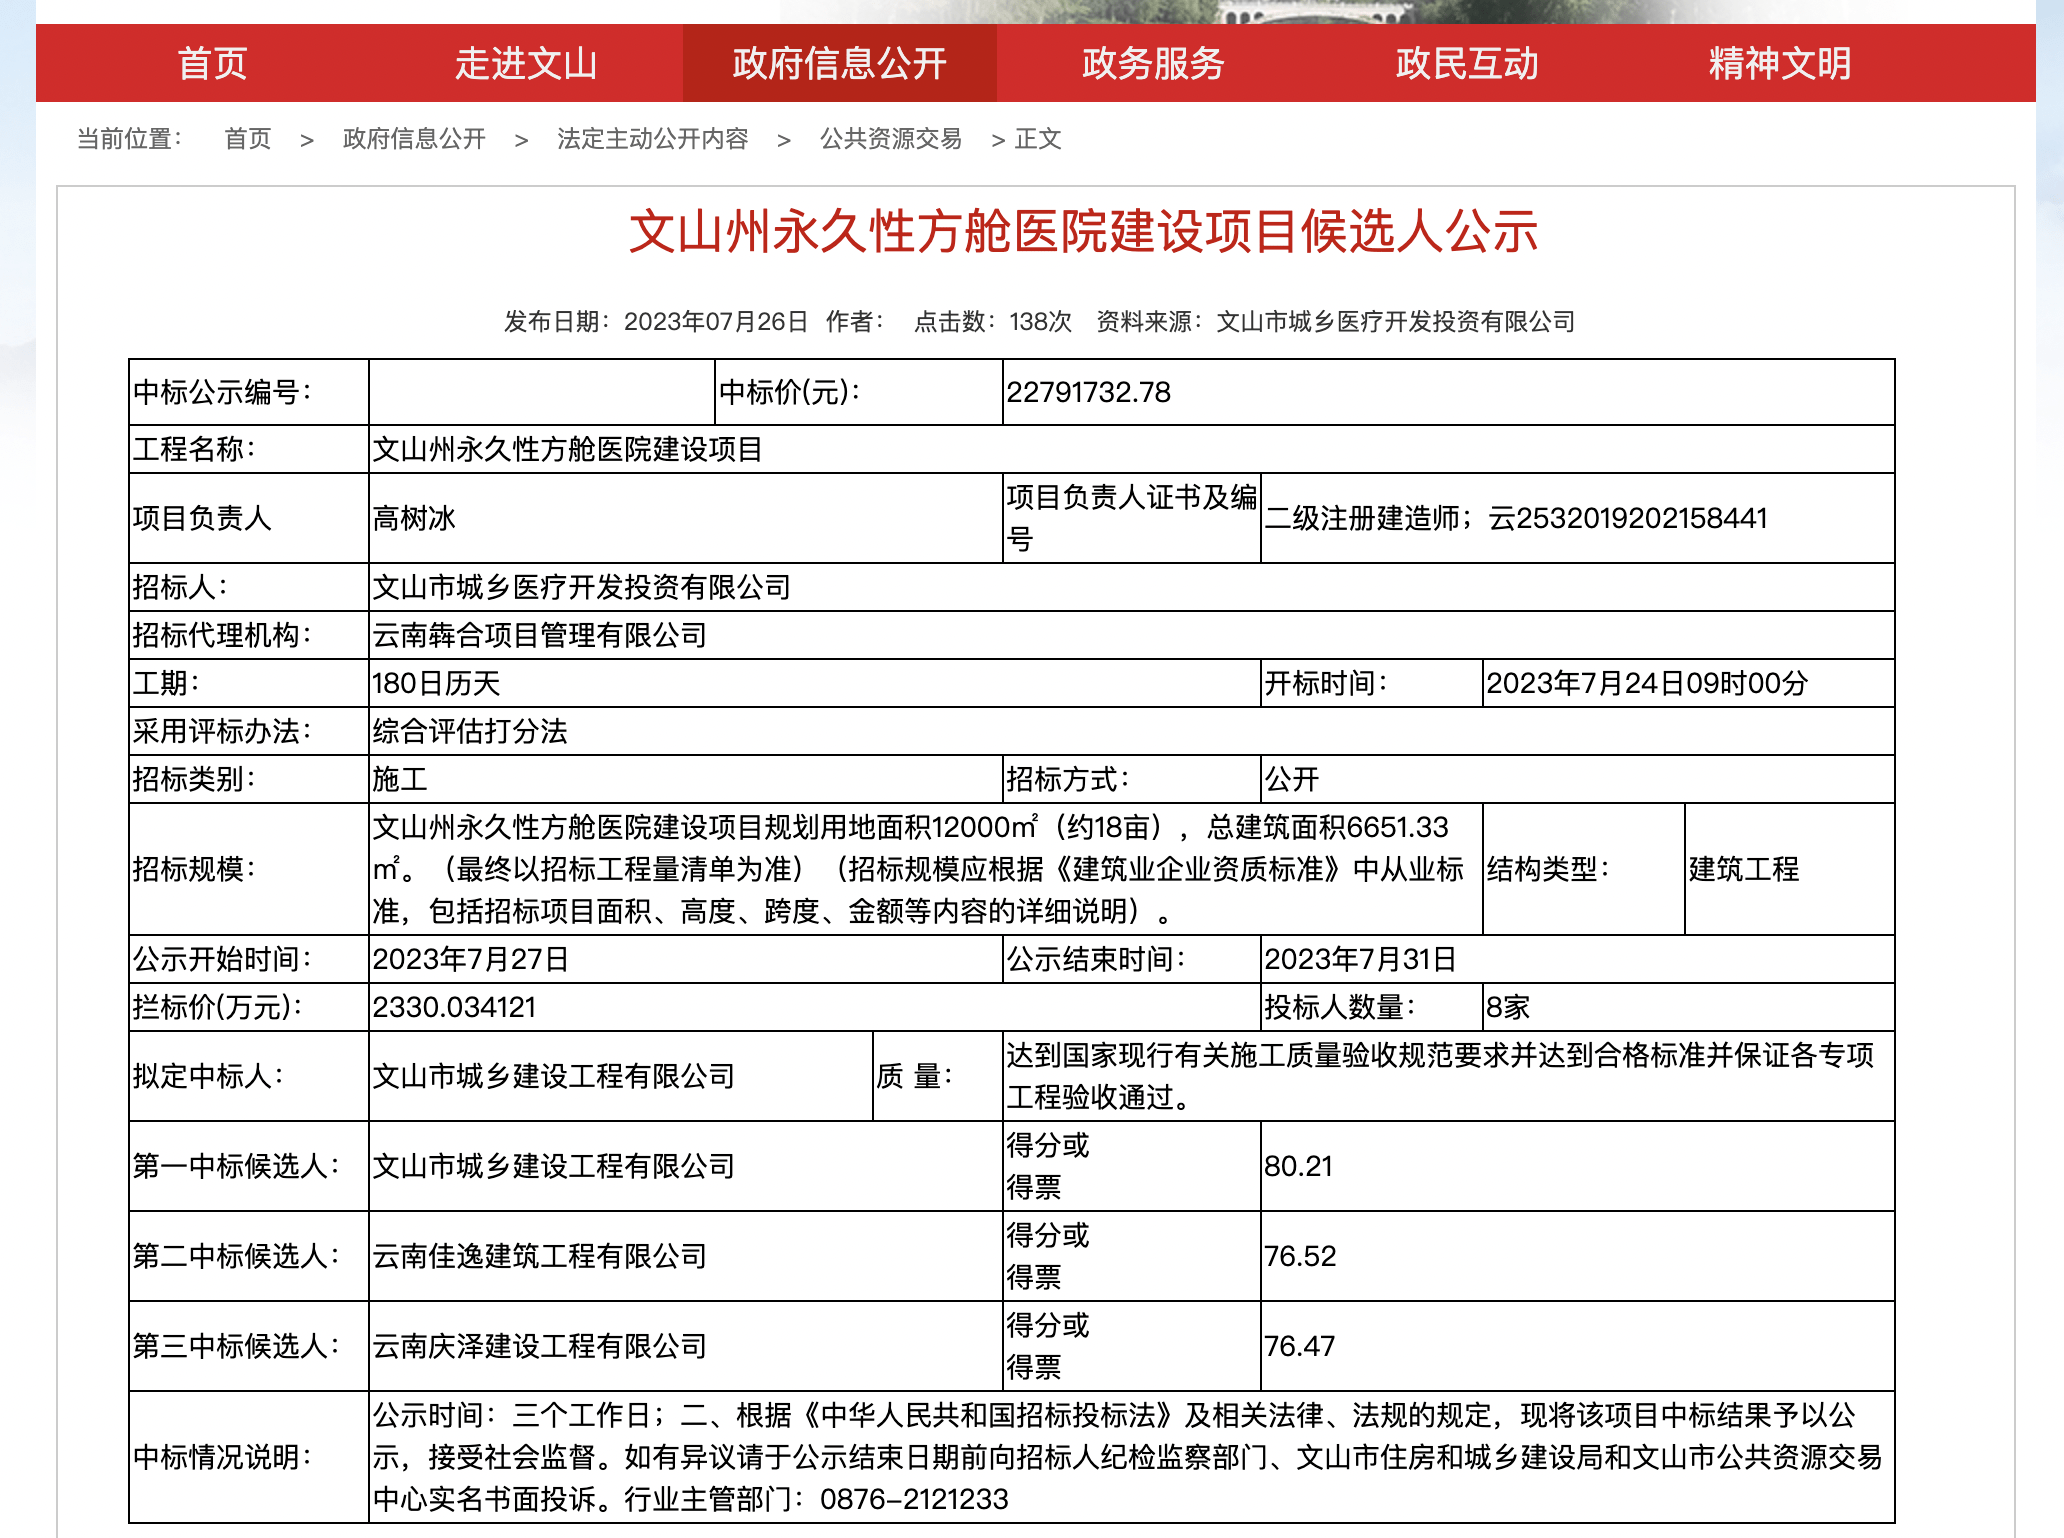Screen dimensions: 2064x1538
Task: Open the 首页 navigation tab
Action: [212, 63]
